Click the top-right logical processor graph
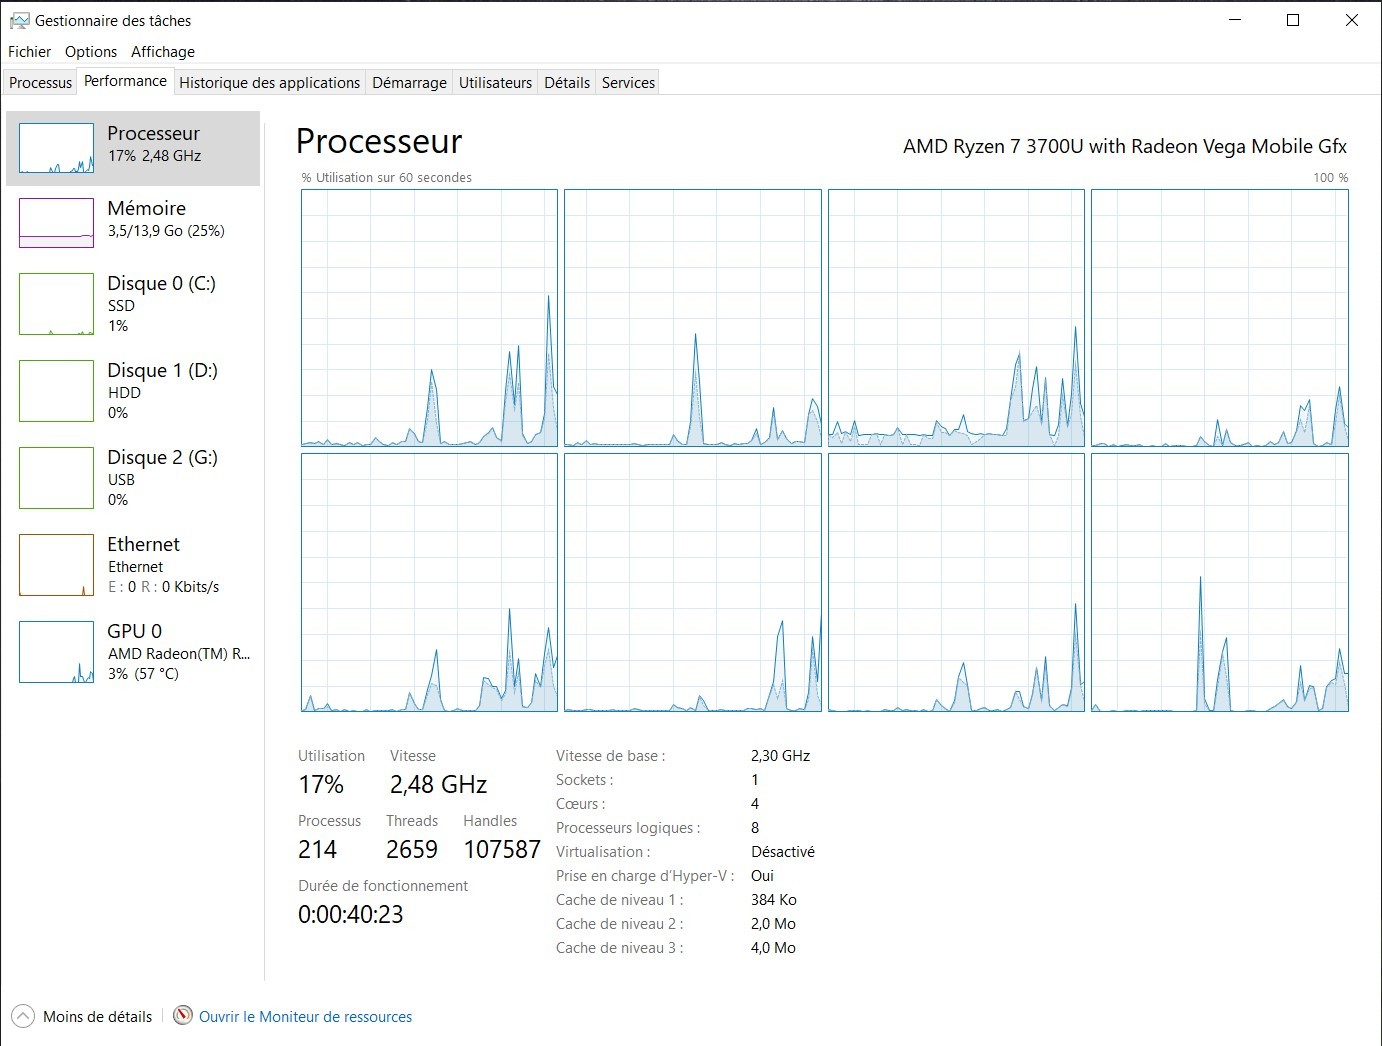This screenshot has width=1382, height=1046. pos(1219,318)
